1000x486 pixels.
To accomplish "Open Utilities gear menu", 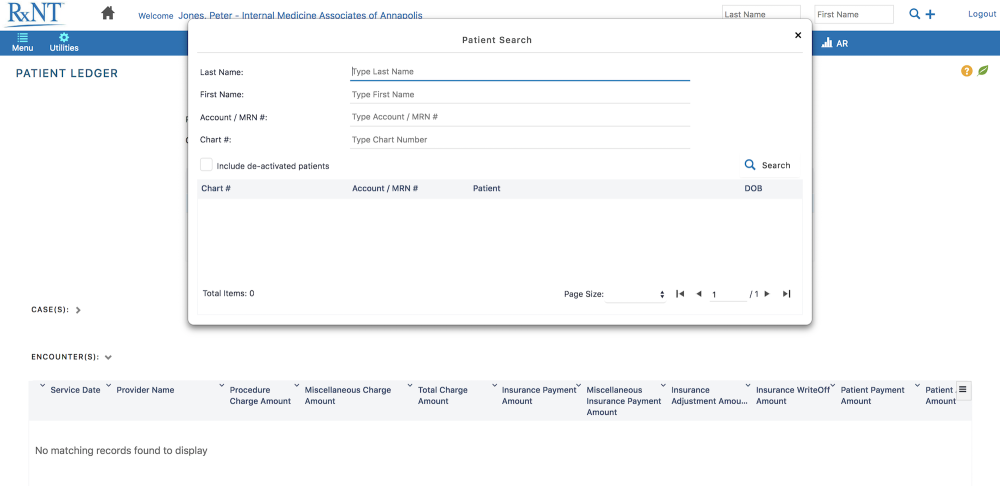I will click(64, 43).
